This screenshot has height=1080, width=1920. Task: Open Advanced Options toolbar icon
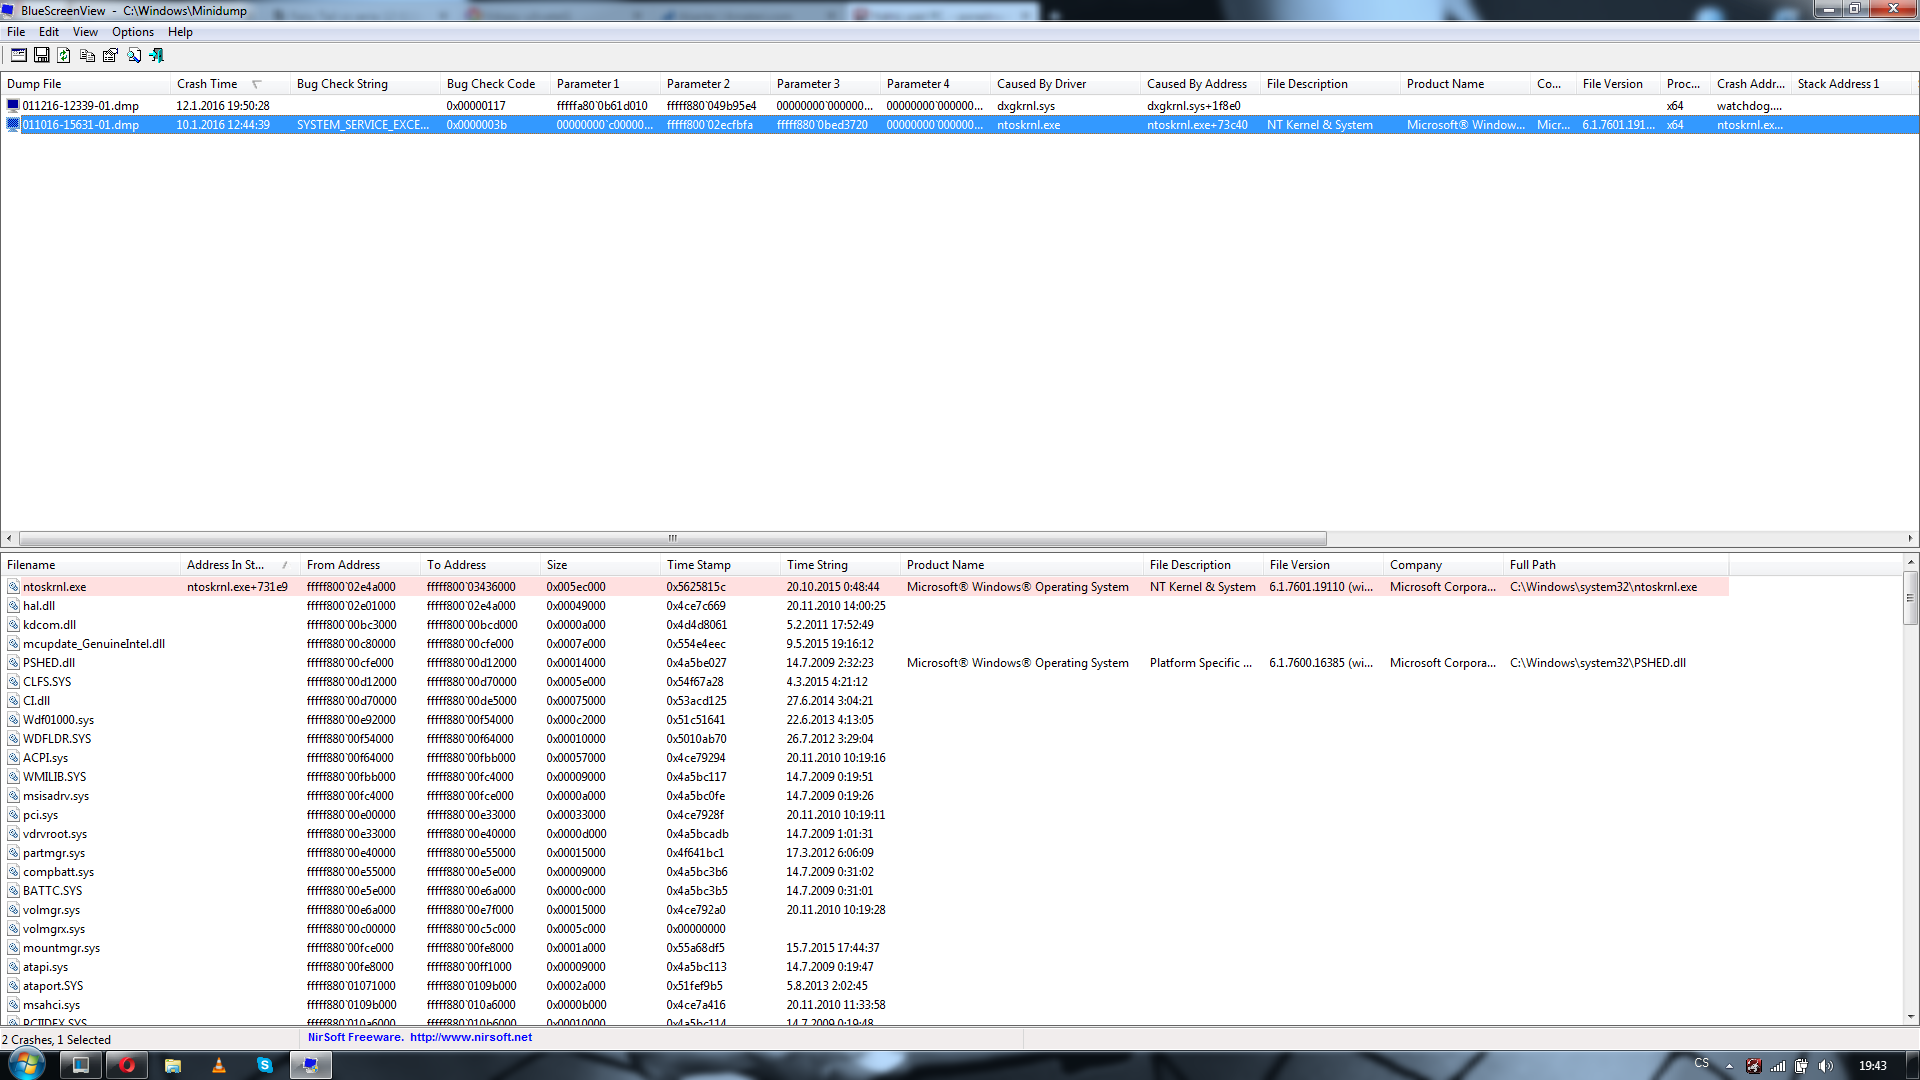tap(19, 56)
